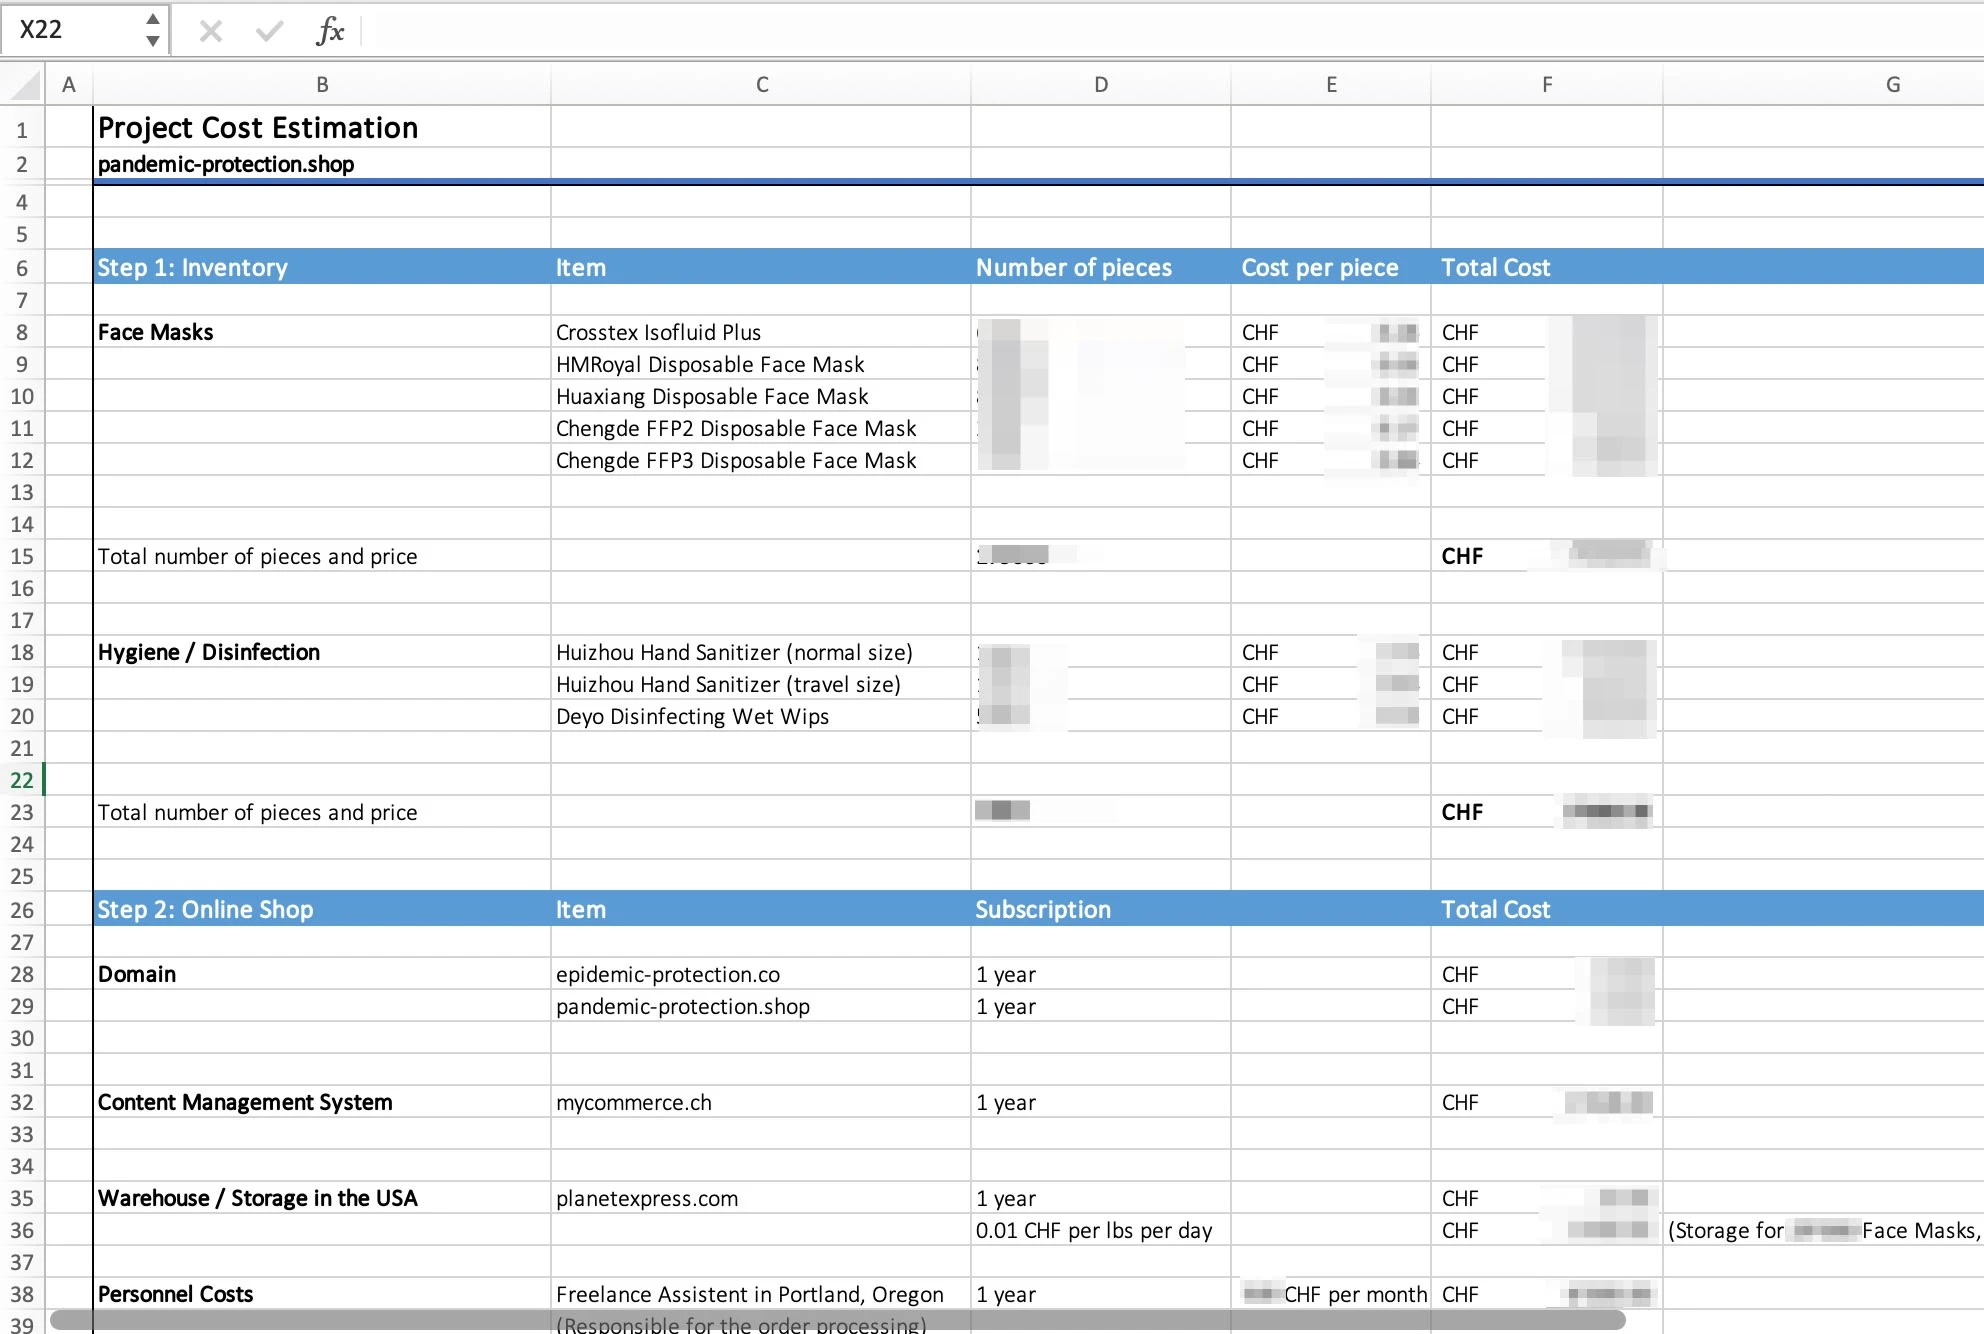Click the 'Subscription' header cell
Viewport: 1984px width, 1334px height.
point(1101,909)
